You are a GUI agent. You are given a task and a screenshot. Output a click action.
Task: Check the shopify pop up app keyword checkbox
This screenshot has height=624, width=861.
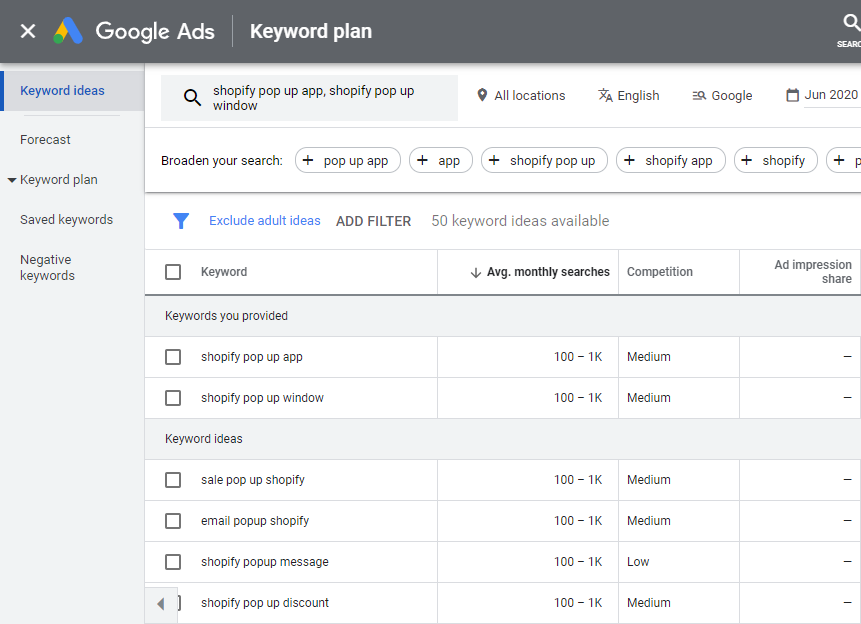[173, 357]
